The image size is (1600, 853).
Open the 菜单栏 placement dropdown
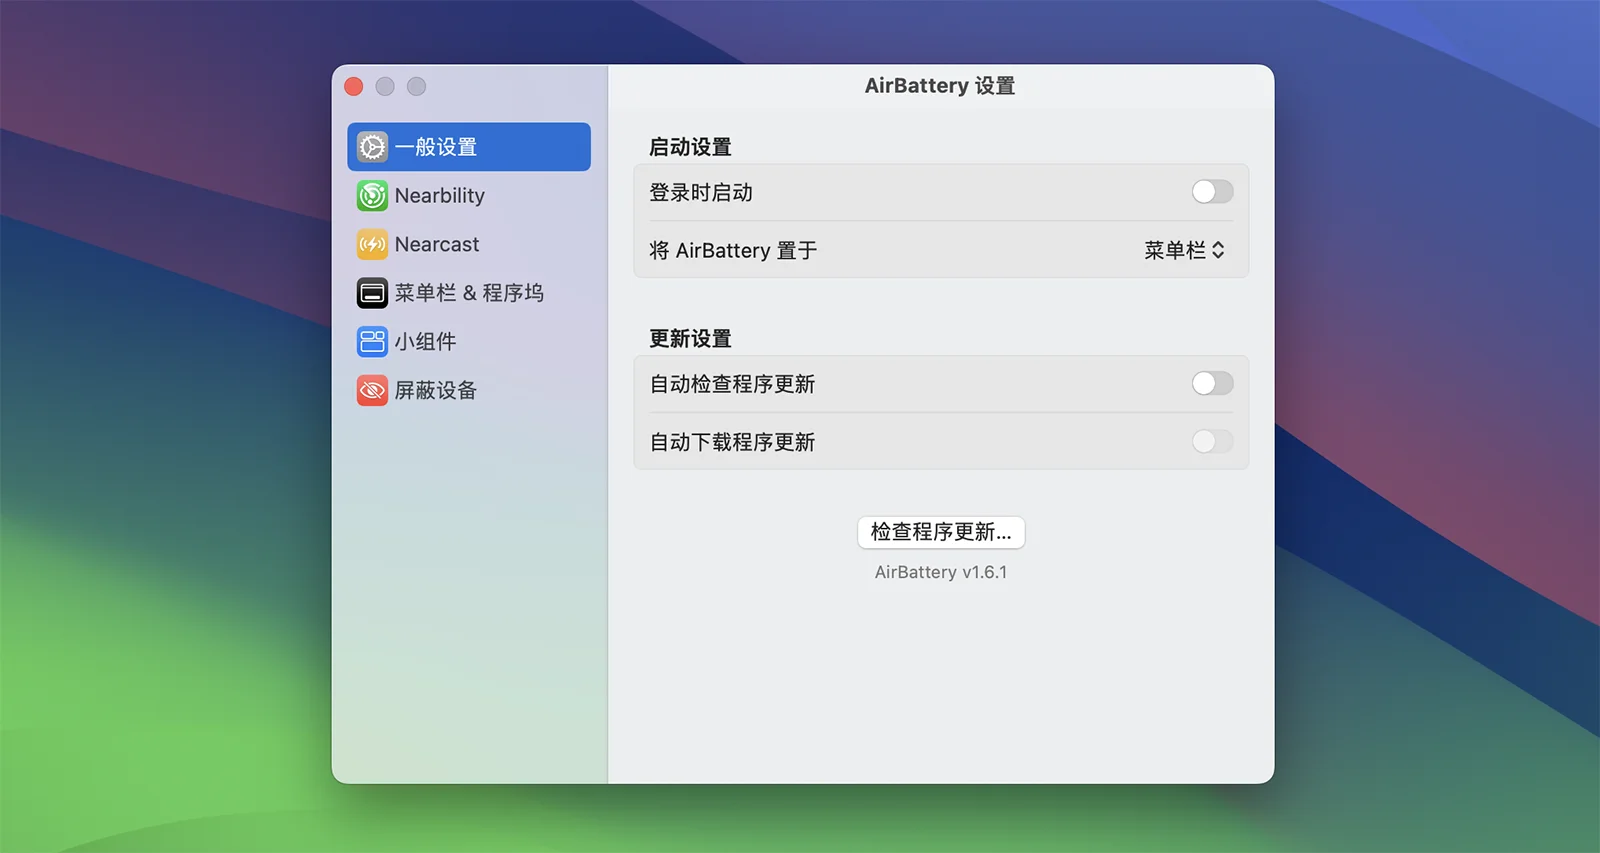[1185, 250]
